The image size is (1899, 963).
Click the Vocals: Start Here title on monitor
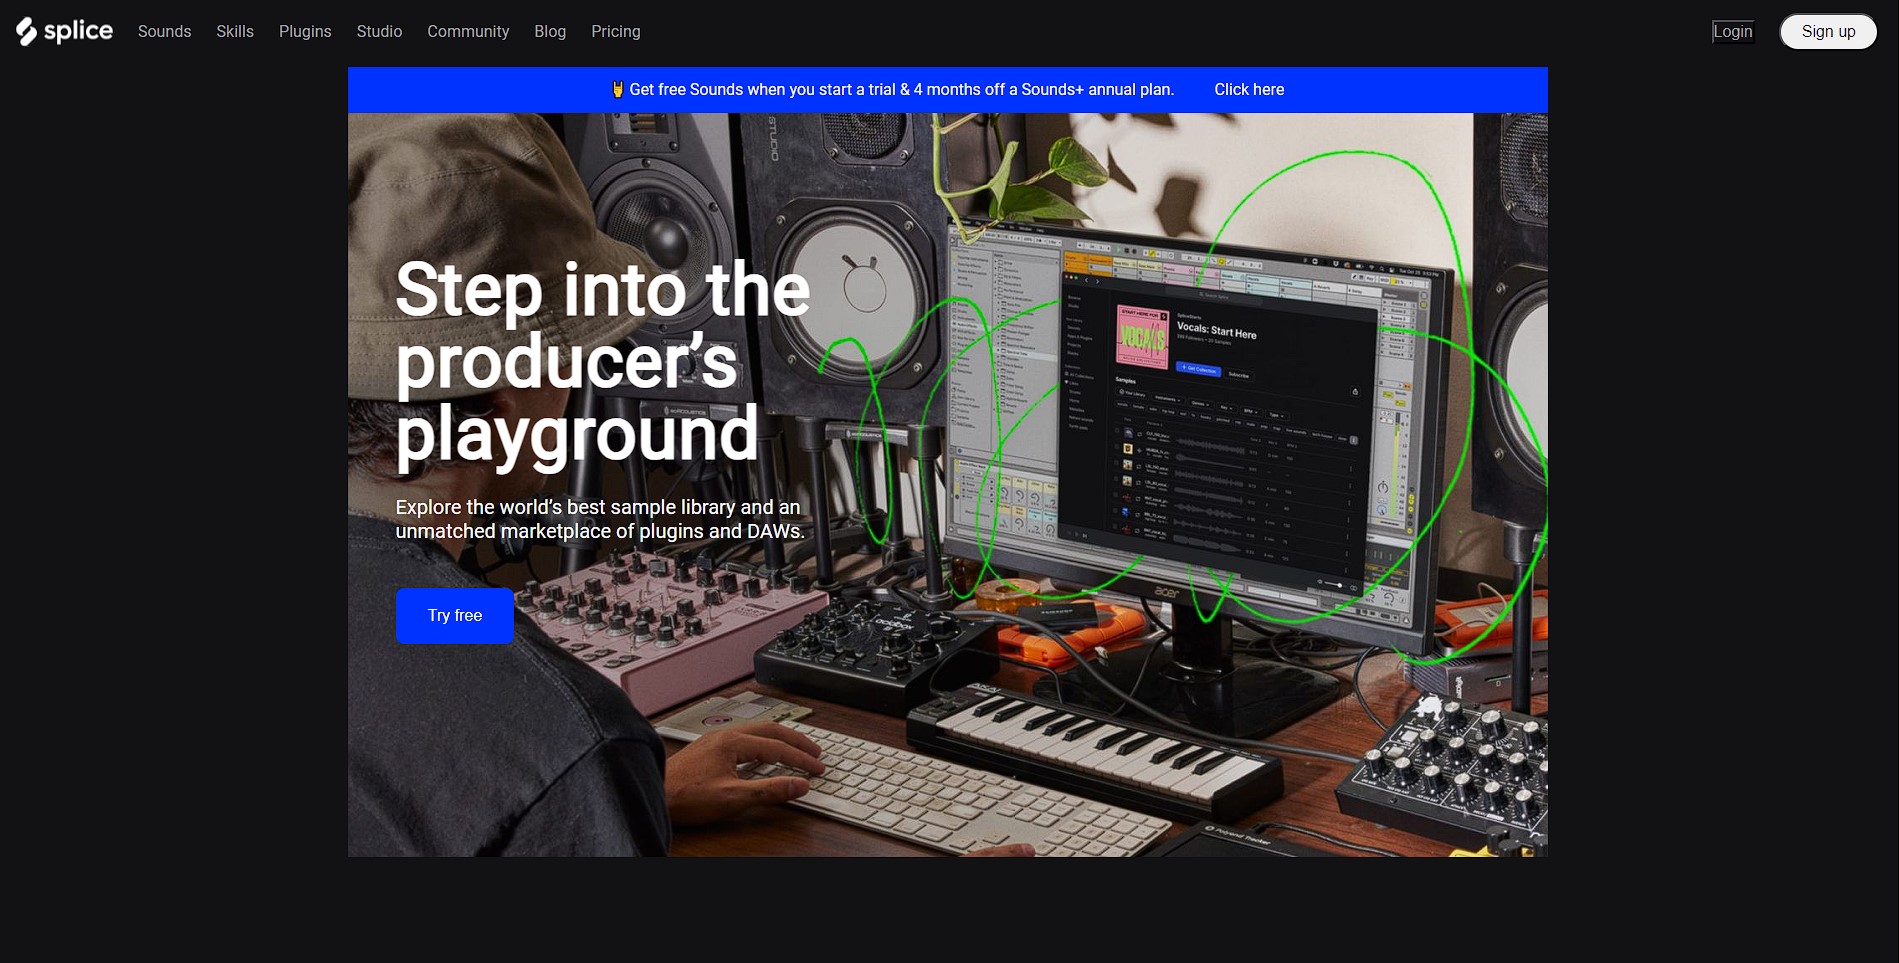(1216, 330)
